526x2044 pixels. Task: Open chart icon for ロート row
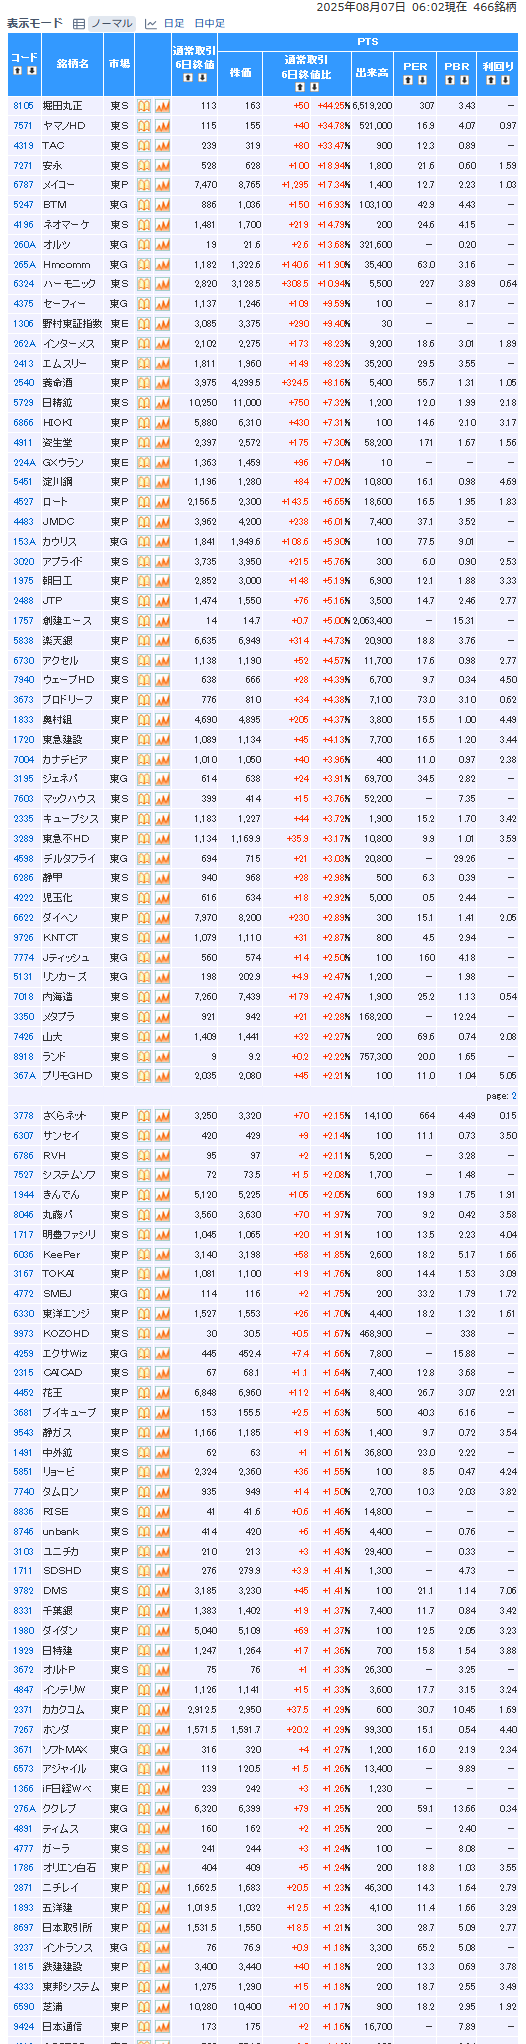tap(162, 501)
